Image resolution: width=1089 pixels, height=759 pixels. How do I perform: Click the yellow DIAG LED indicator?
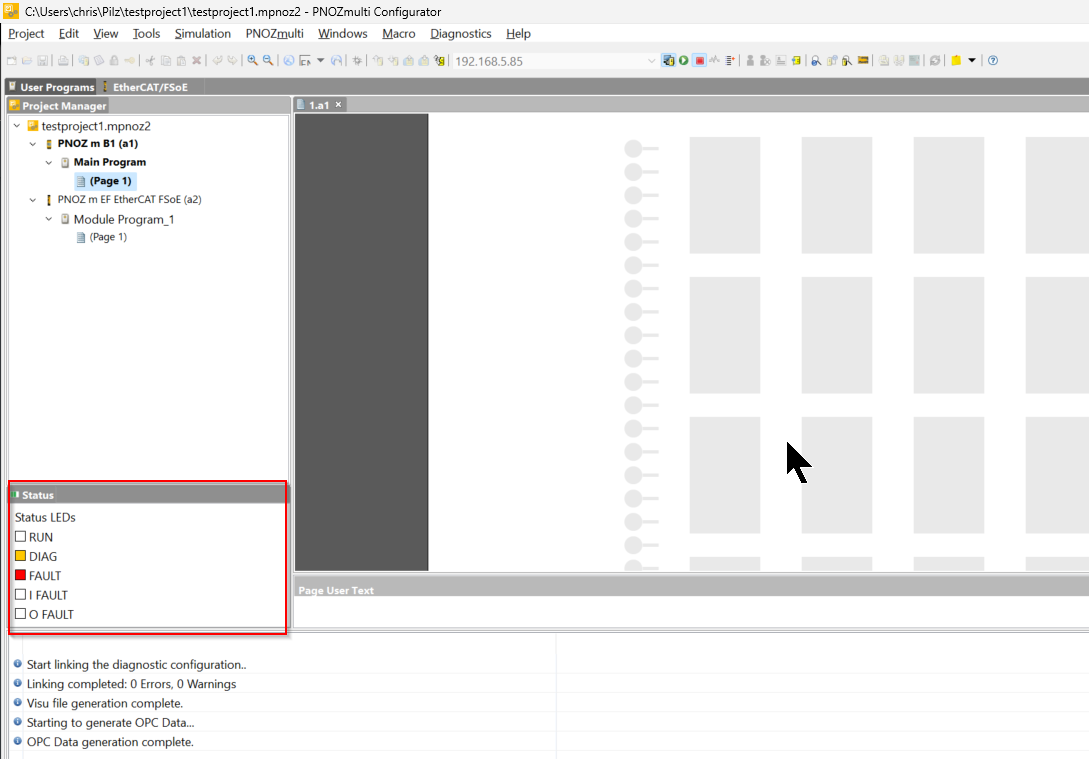tap(20, 556)
